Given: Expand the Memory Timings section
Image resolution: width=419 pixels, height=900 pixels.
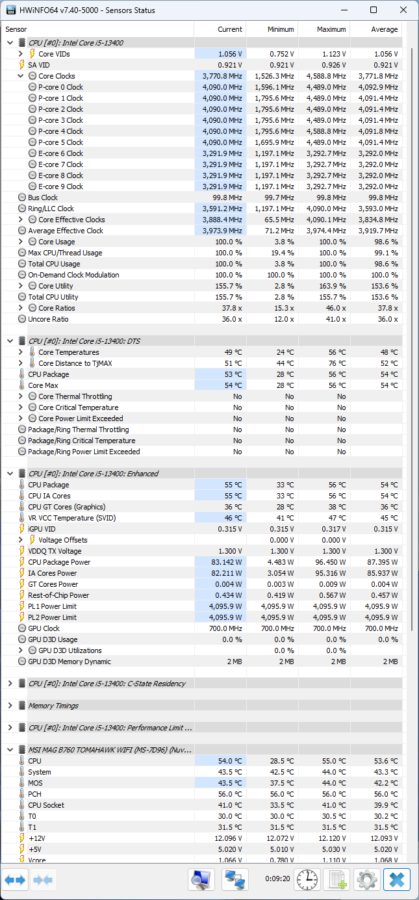Looking at the screenshot, I should (x=10, y=705).
